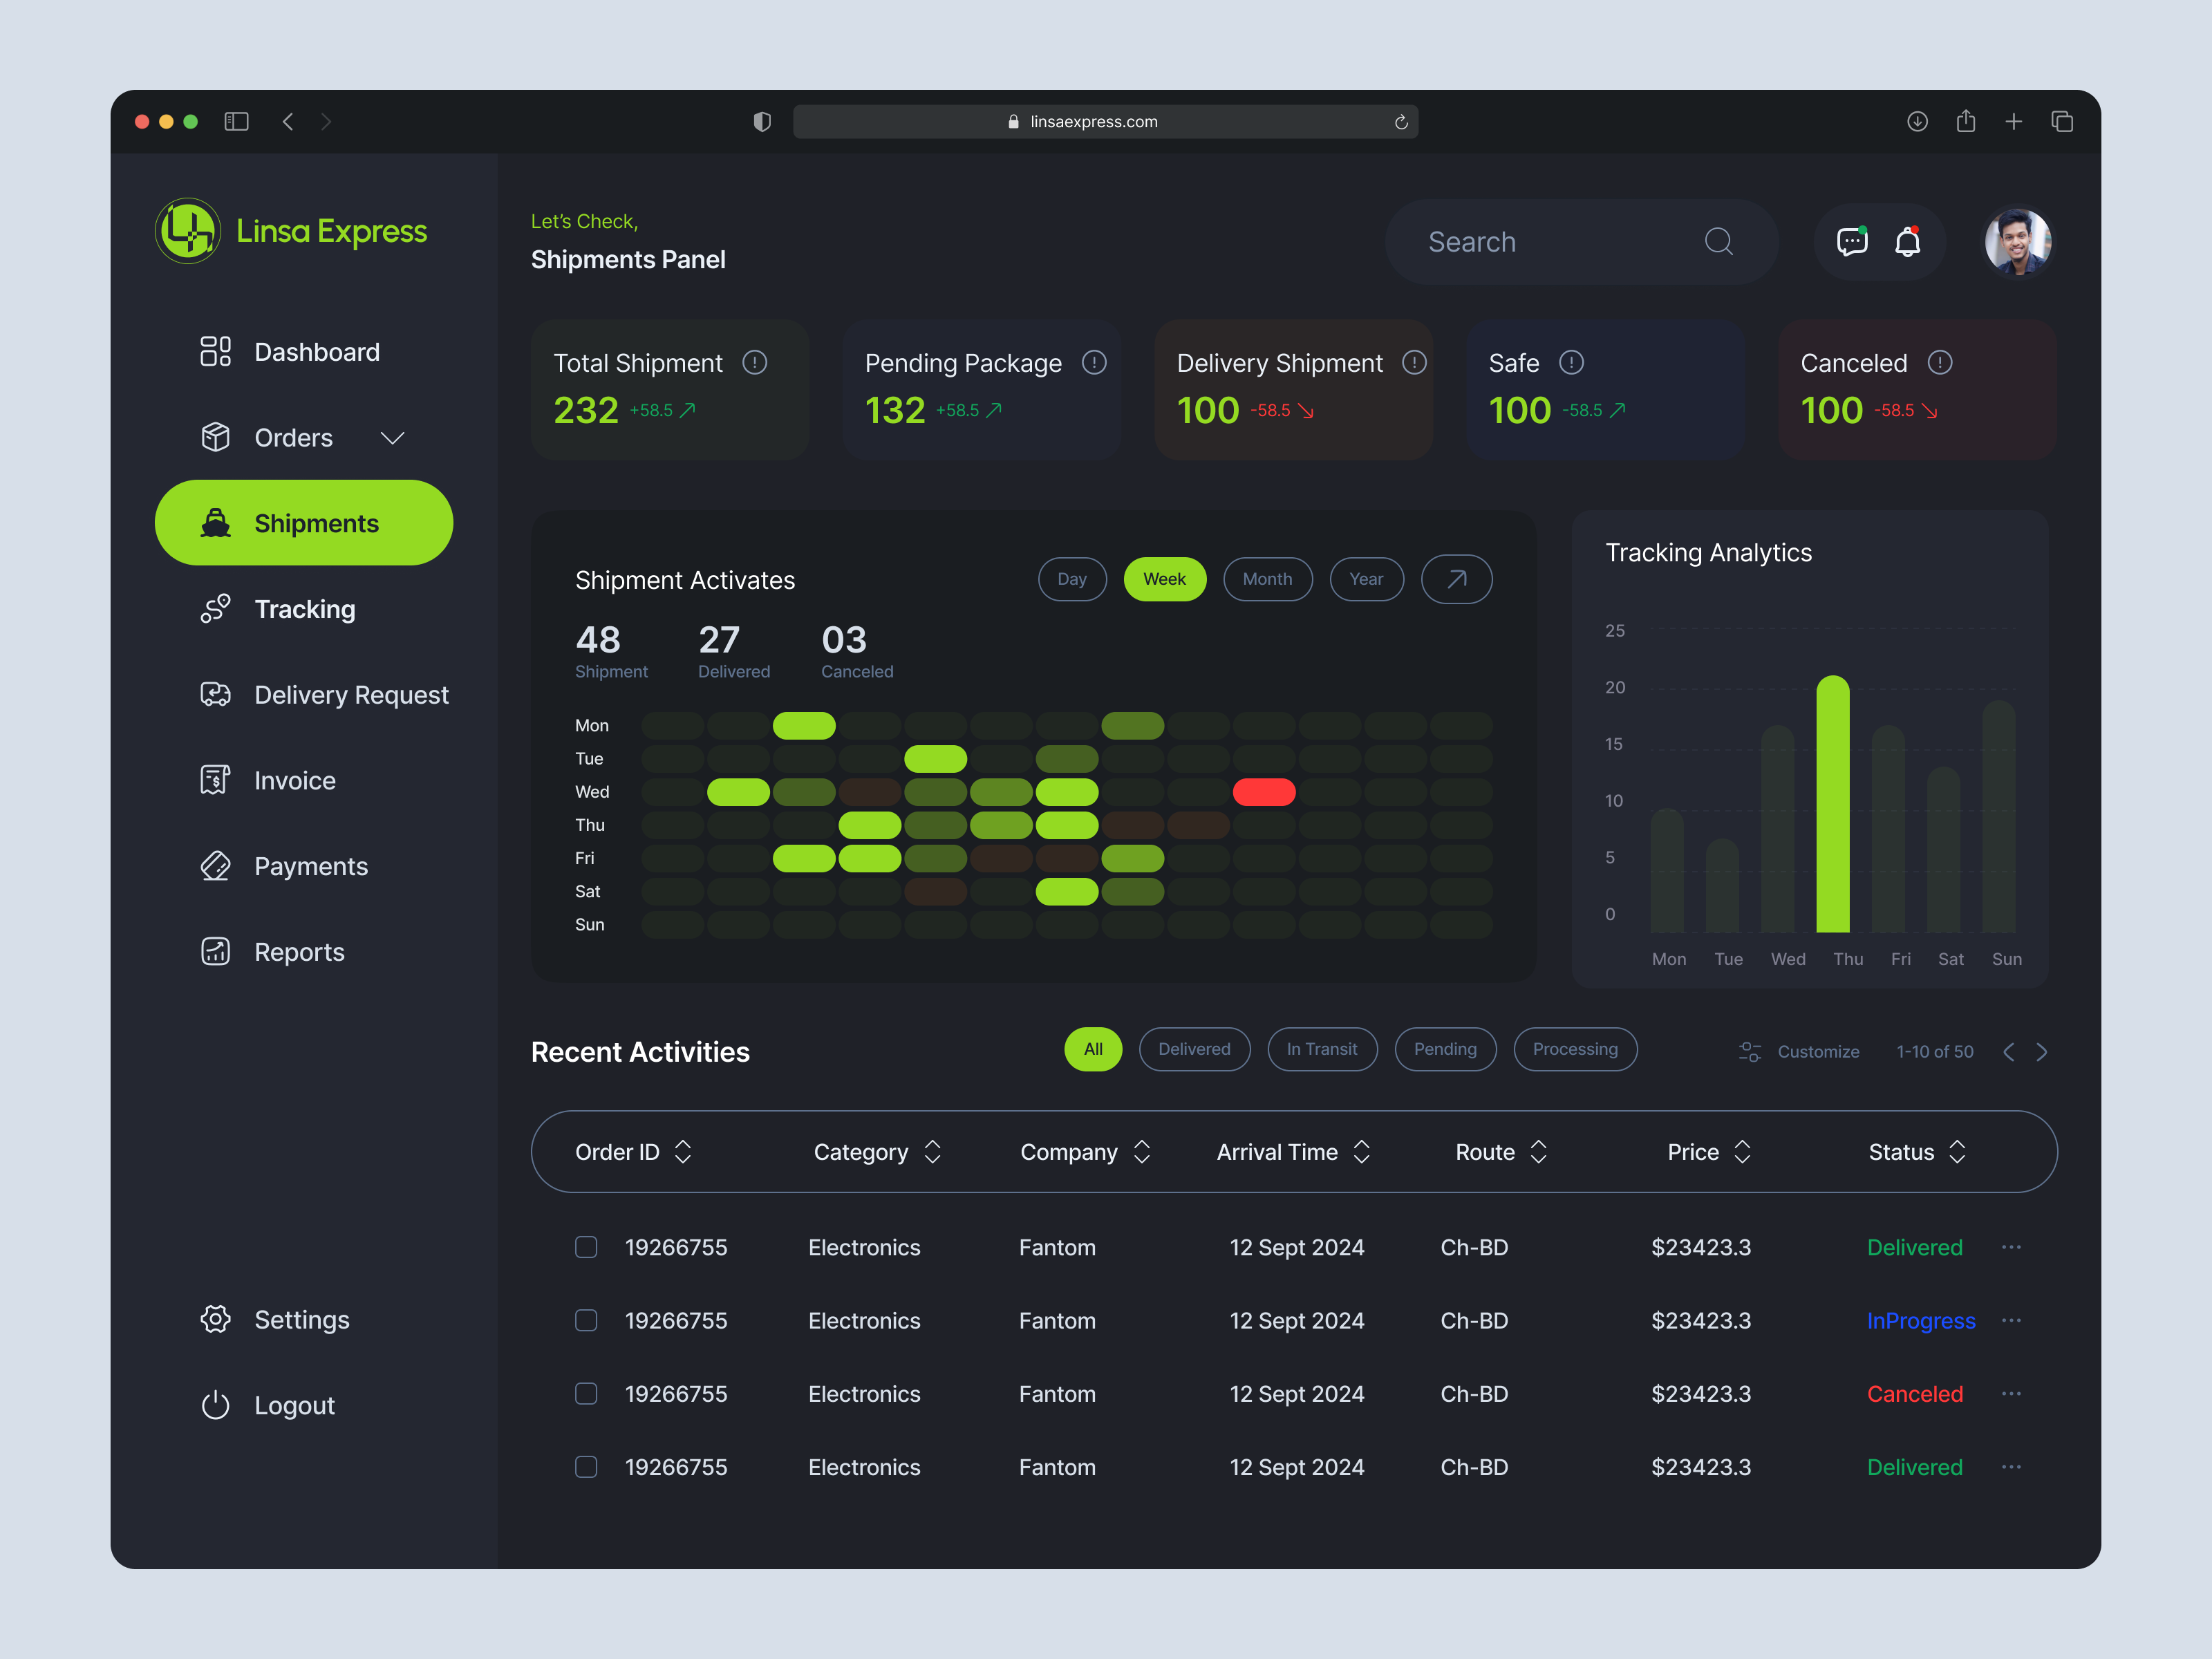Filter activities by Pending

click(1446, 1049)
